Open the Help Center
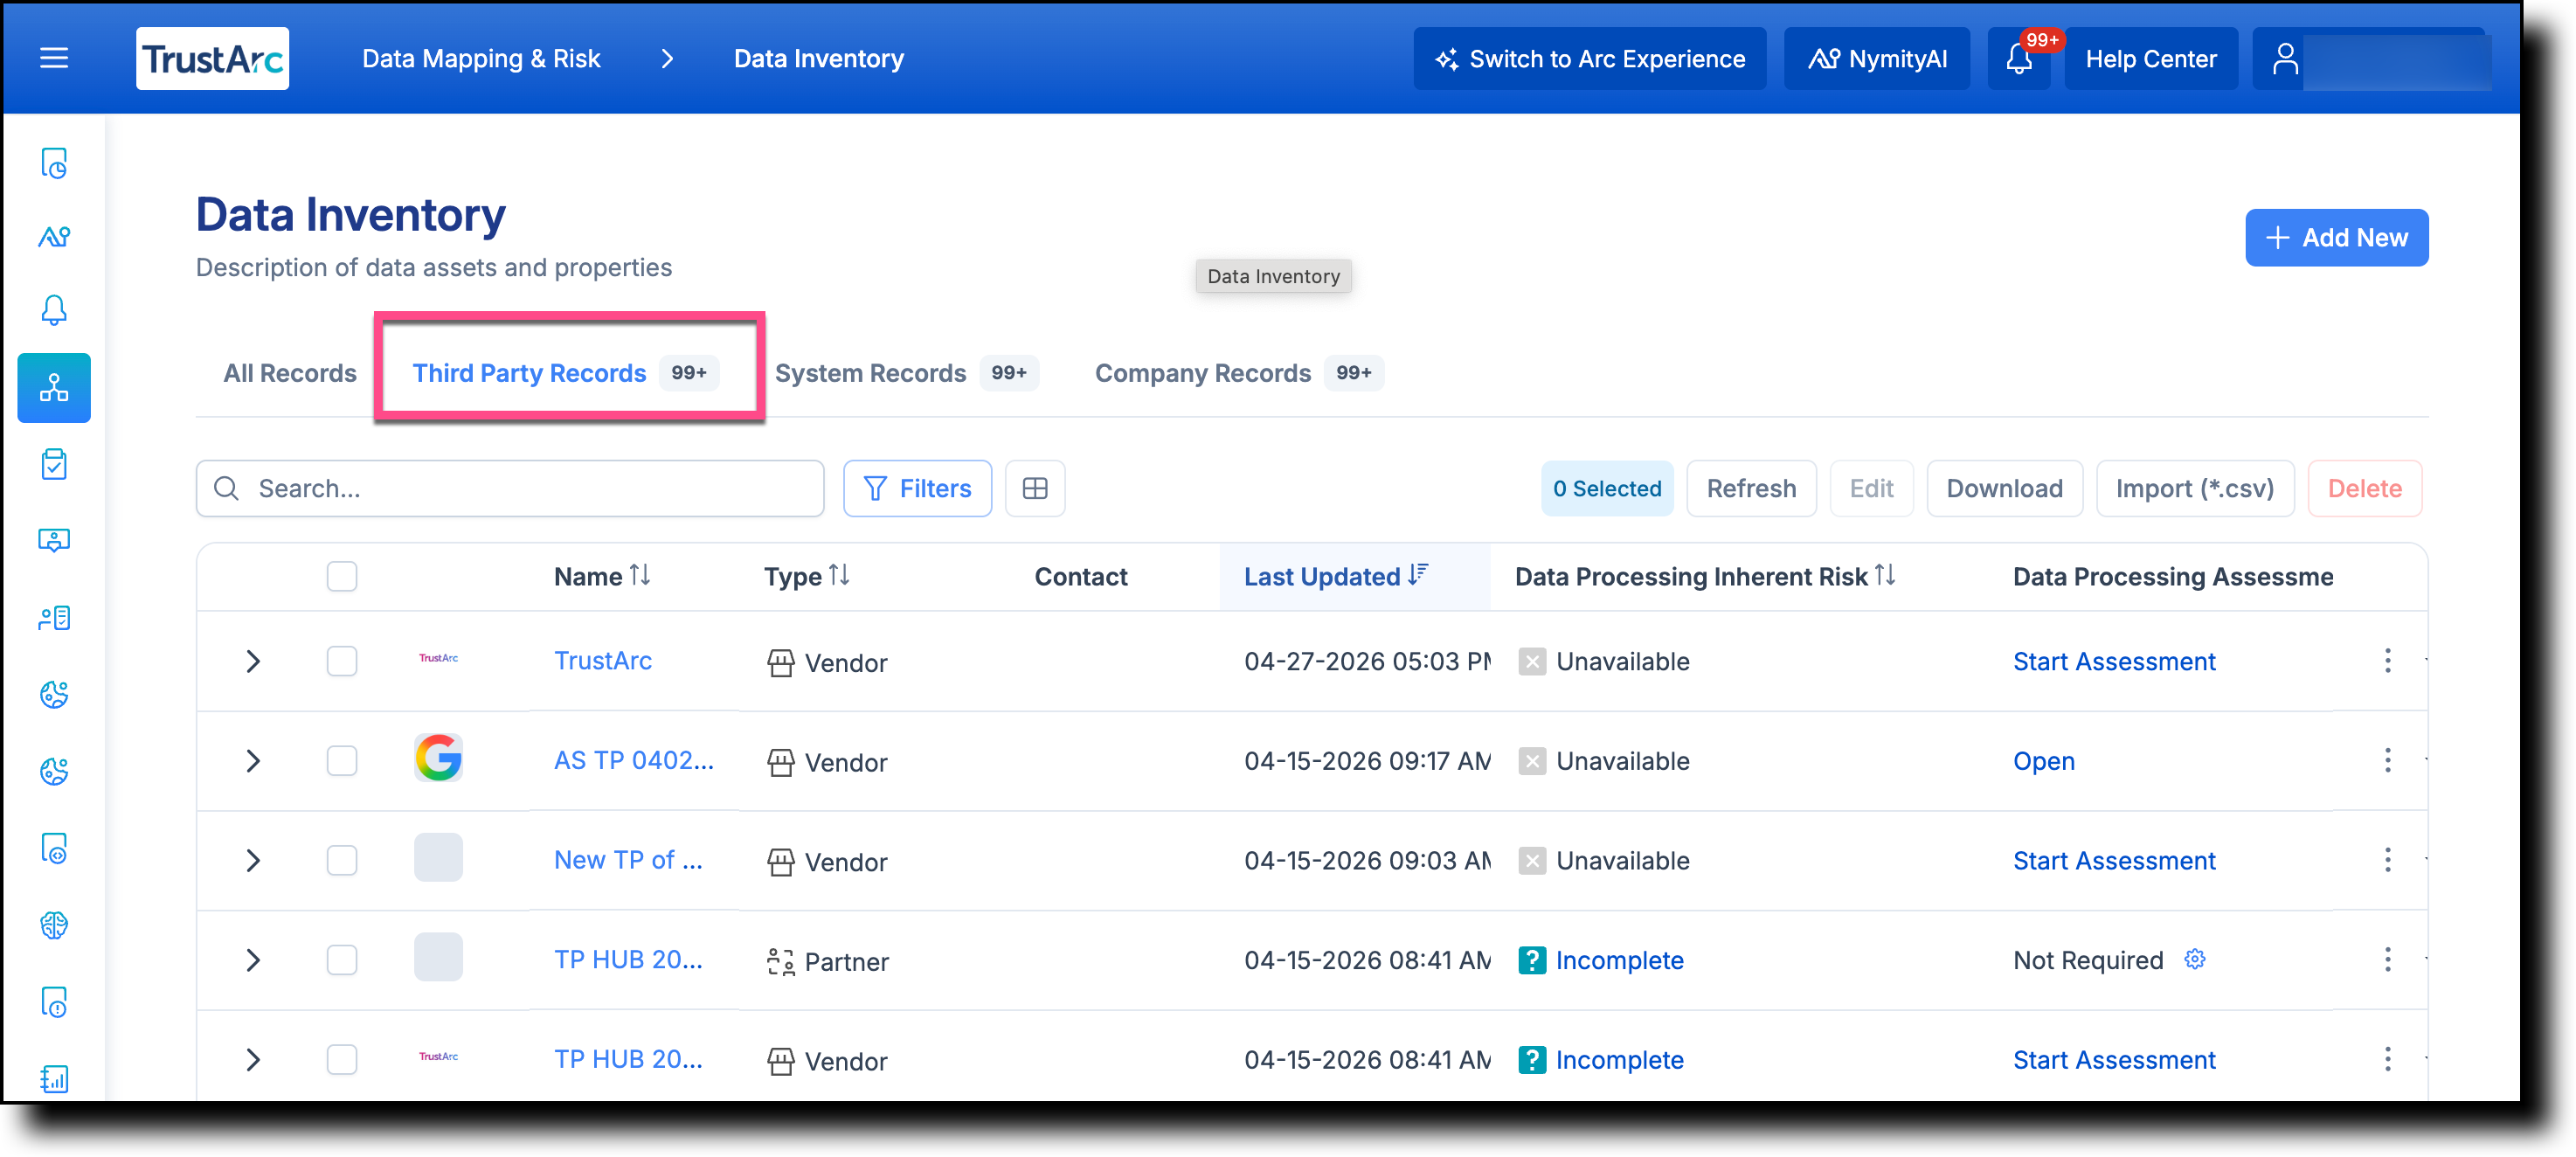2576x1157 pixels. [x=2150, y=58]
